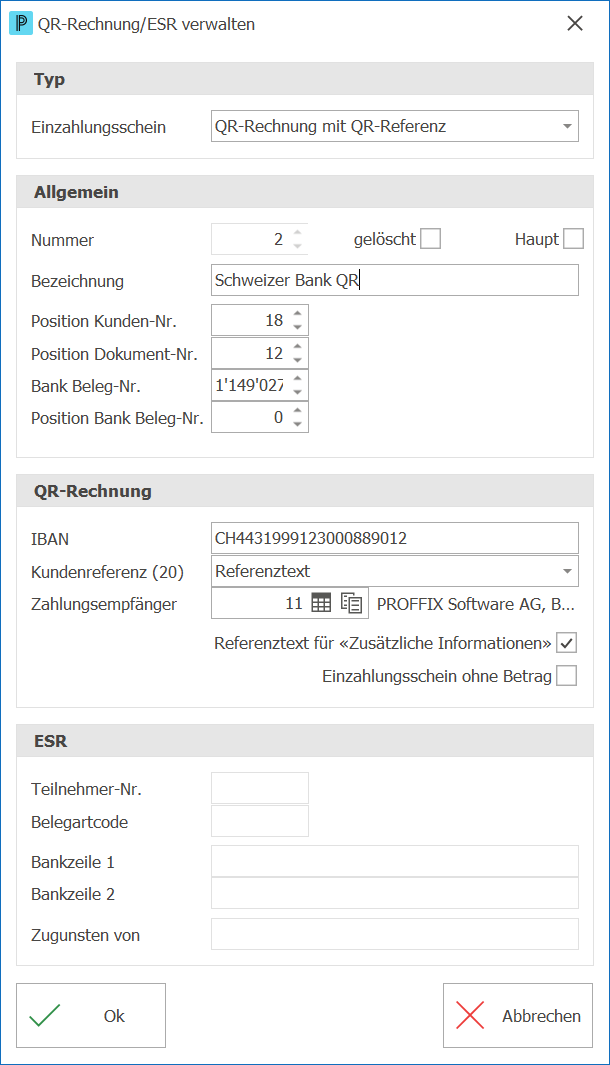
Task: Tick the gelöscht checkbox
Action: pyautogui.click(x=431, y=239)
